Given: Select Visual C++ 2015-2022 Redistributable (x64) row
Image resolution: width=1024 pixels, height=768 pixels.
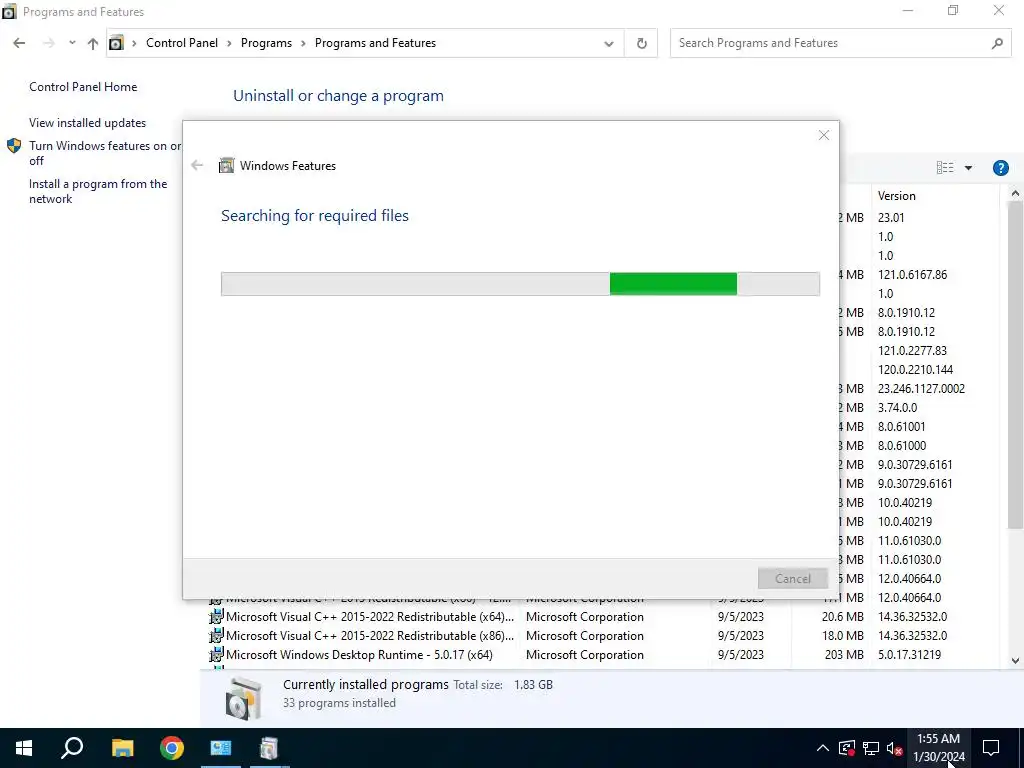Looking at the screenshot, I should (x=602, y=616).
